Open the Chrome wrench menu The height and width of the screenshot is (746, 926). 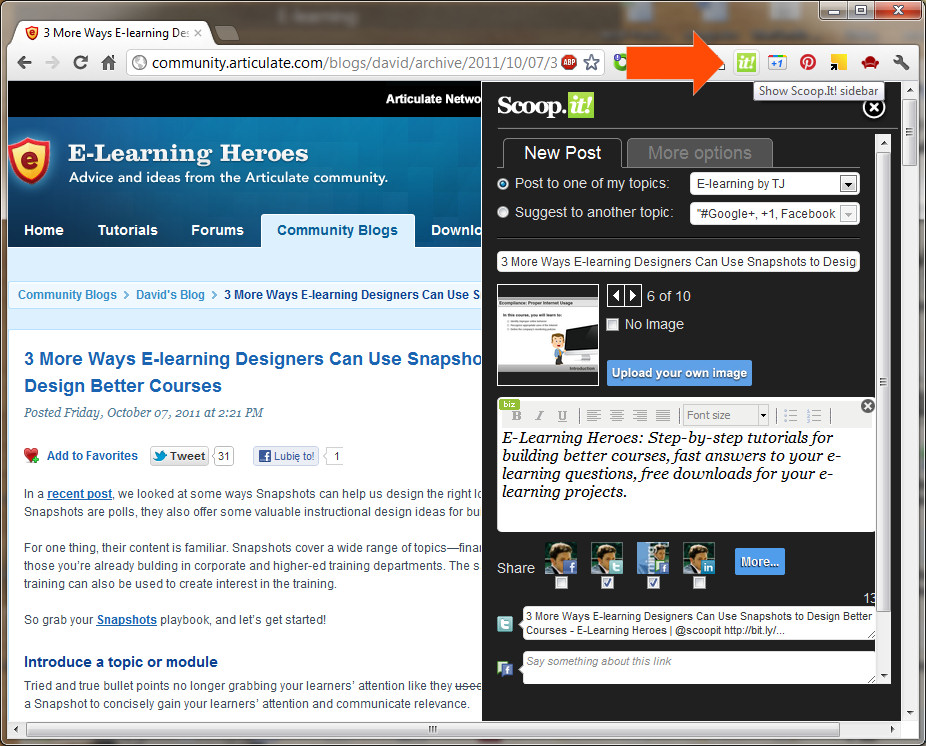[901, 62]
